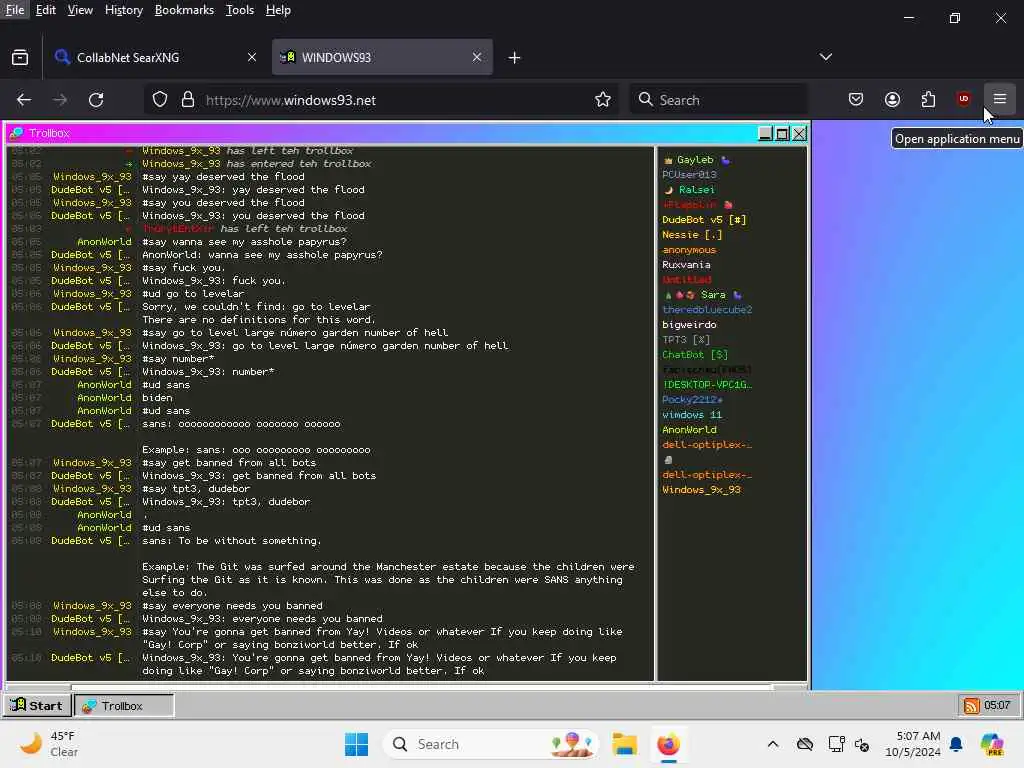Open the weather widget showing 45°F
Screen dimensions: 1024x768
pyautogui.click(x=49, y=744)
